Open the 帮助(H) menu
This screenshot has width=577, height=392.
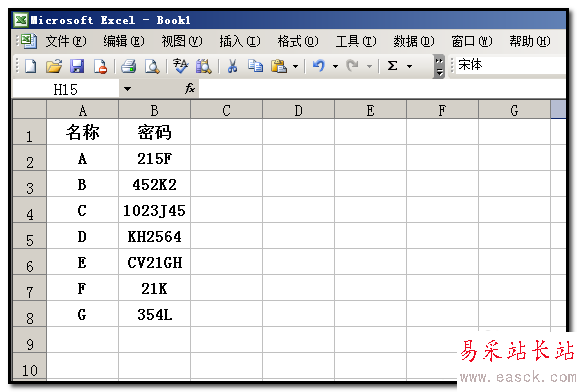click(530, 41)
